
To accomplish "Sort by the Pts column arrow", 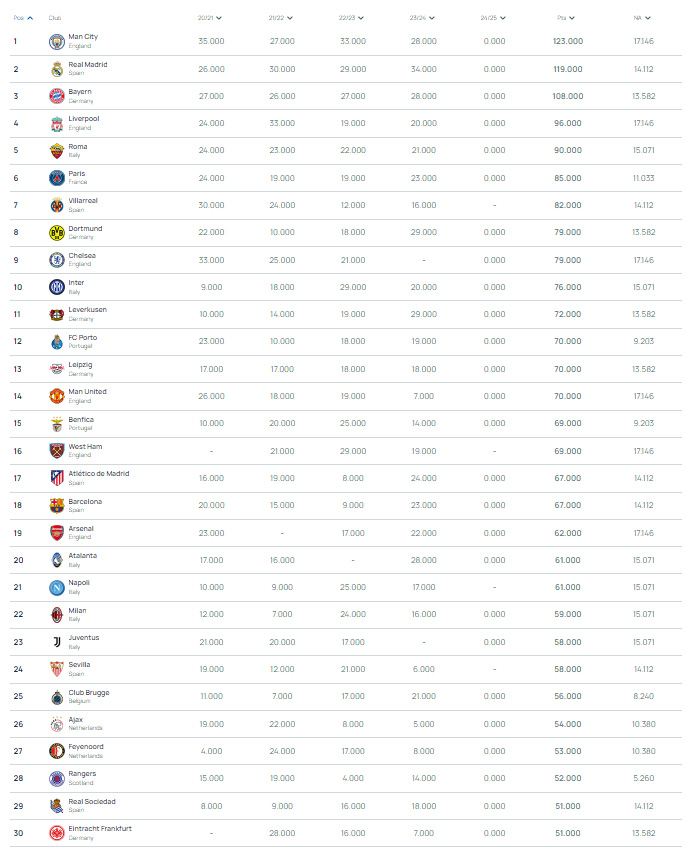I will (572, 17).
